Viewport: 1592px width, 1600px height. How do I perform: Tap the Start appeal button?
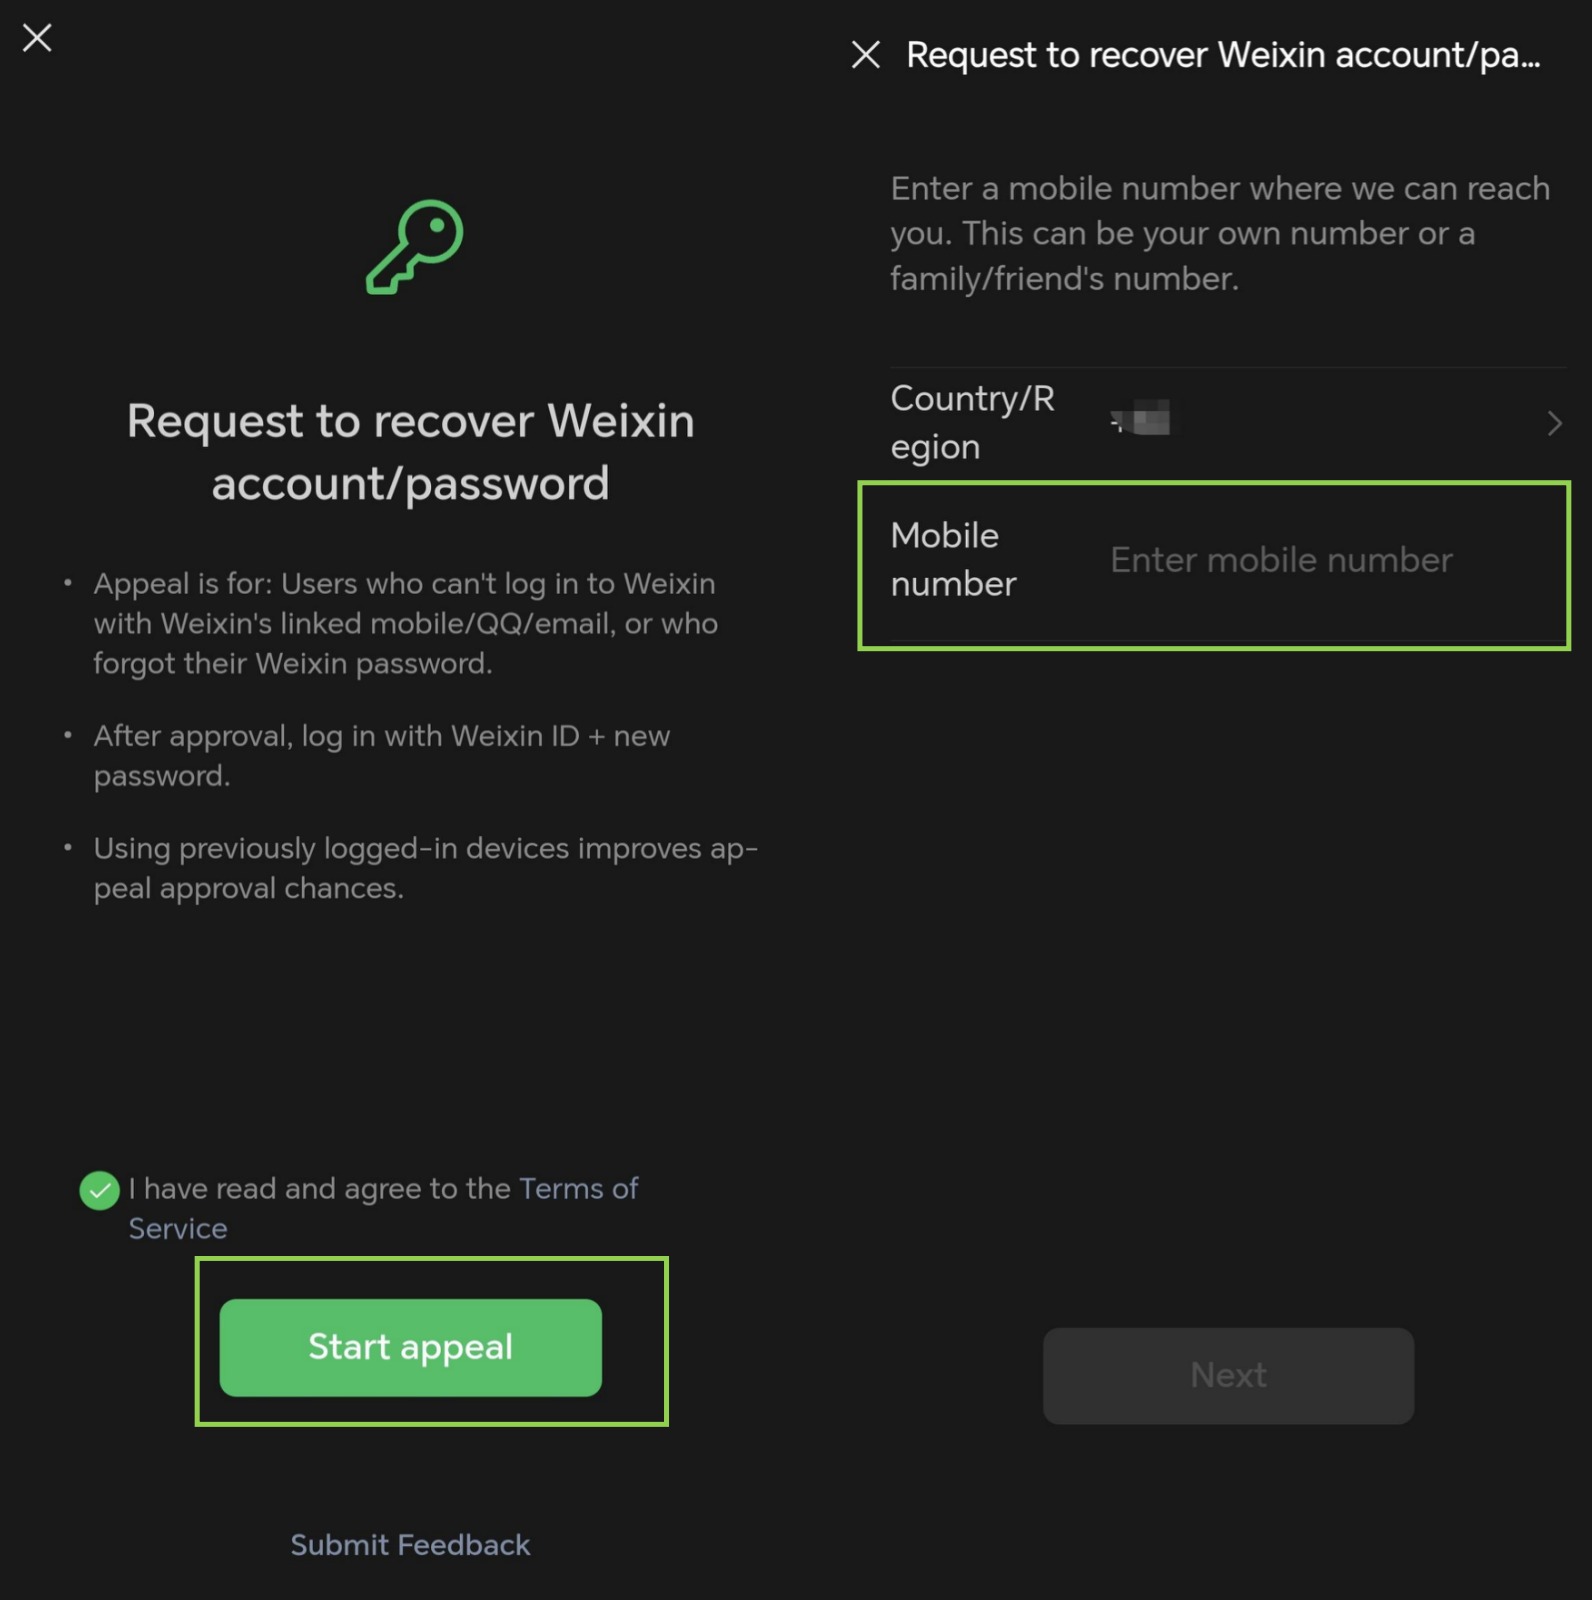point(410,1347)
